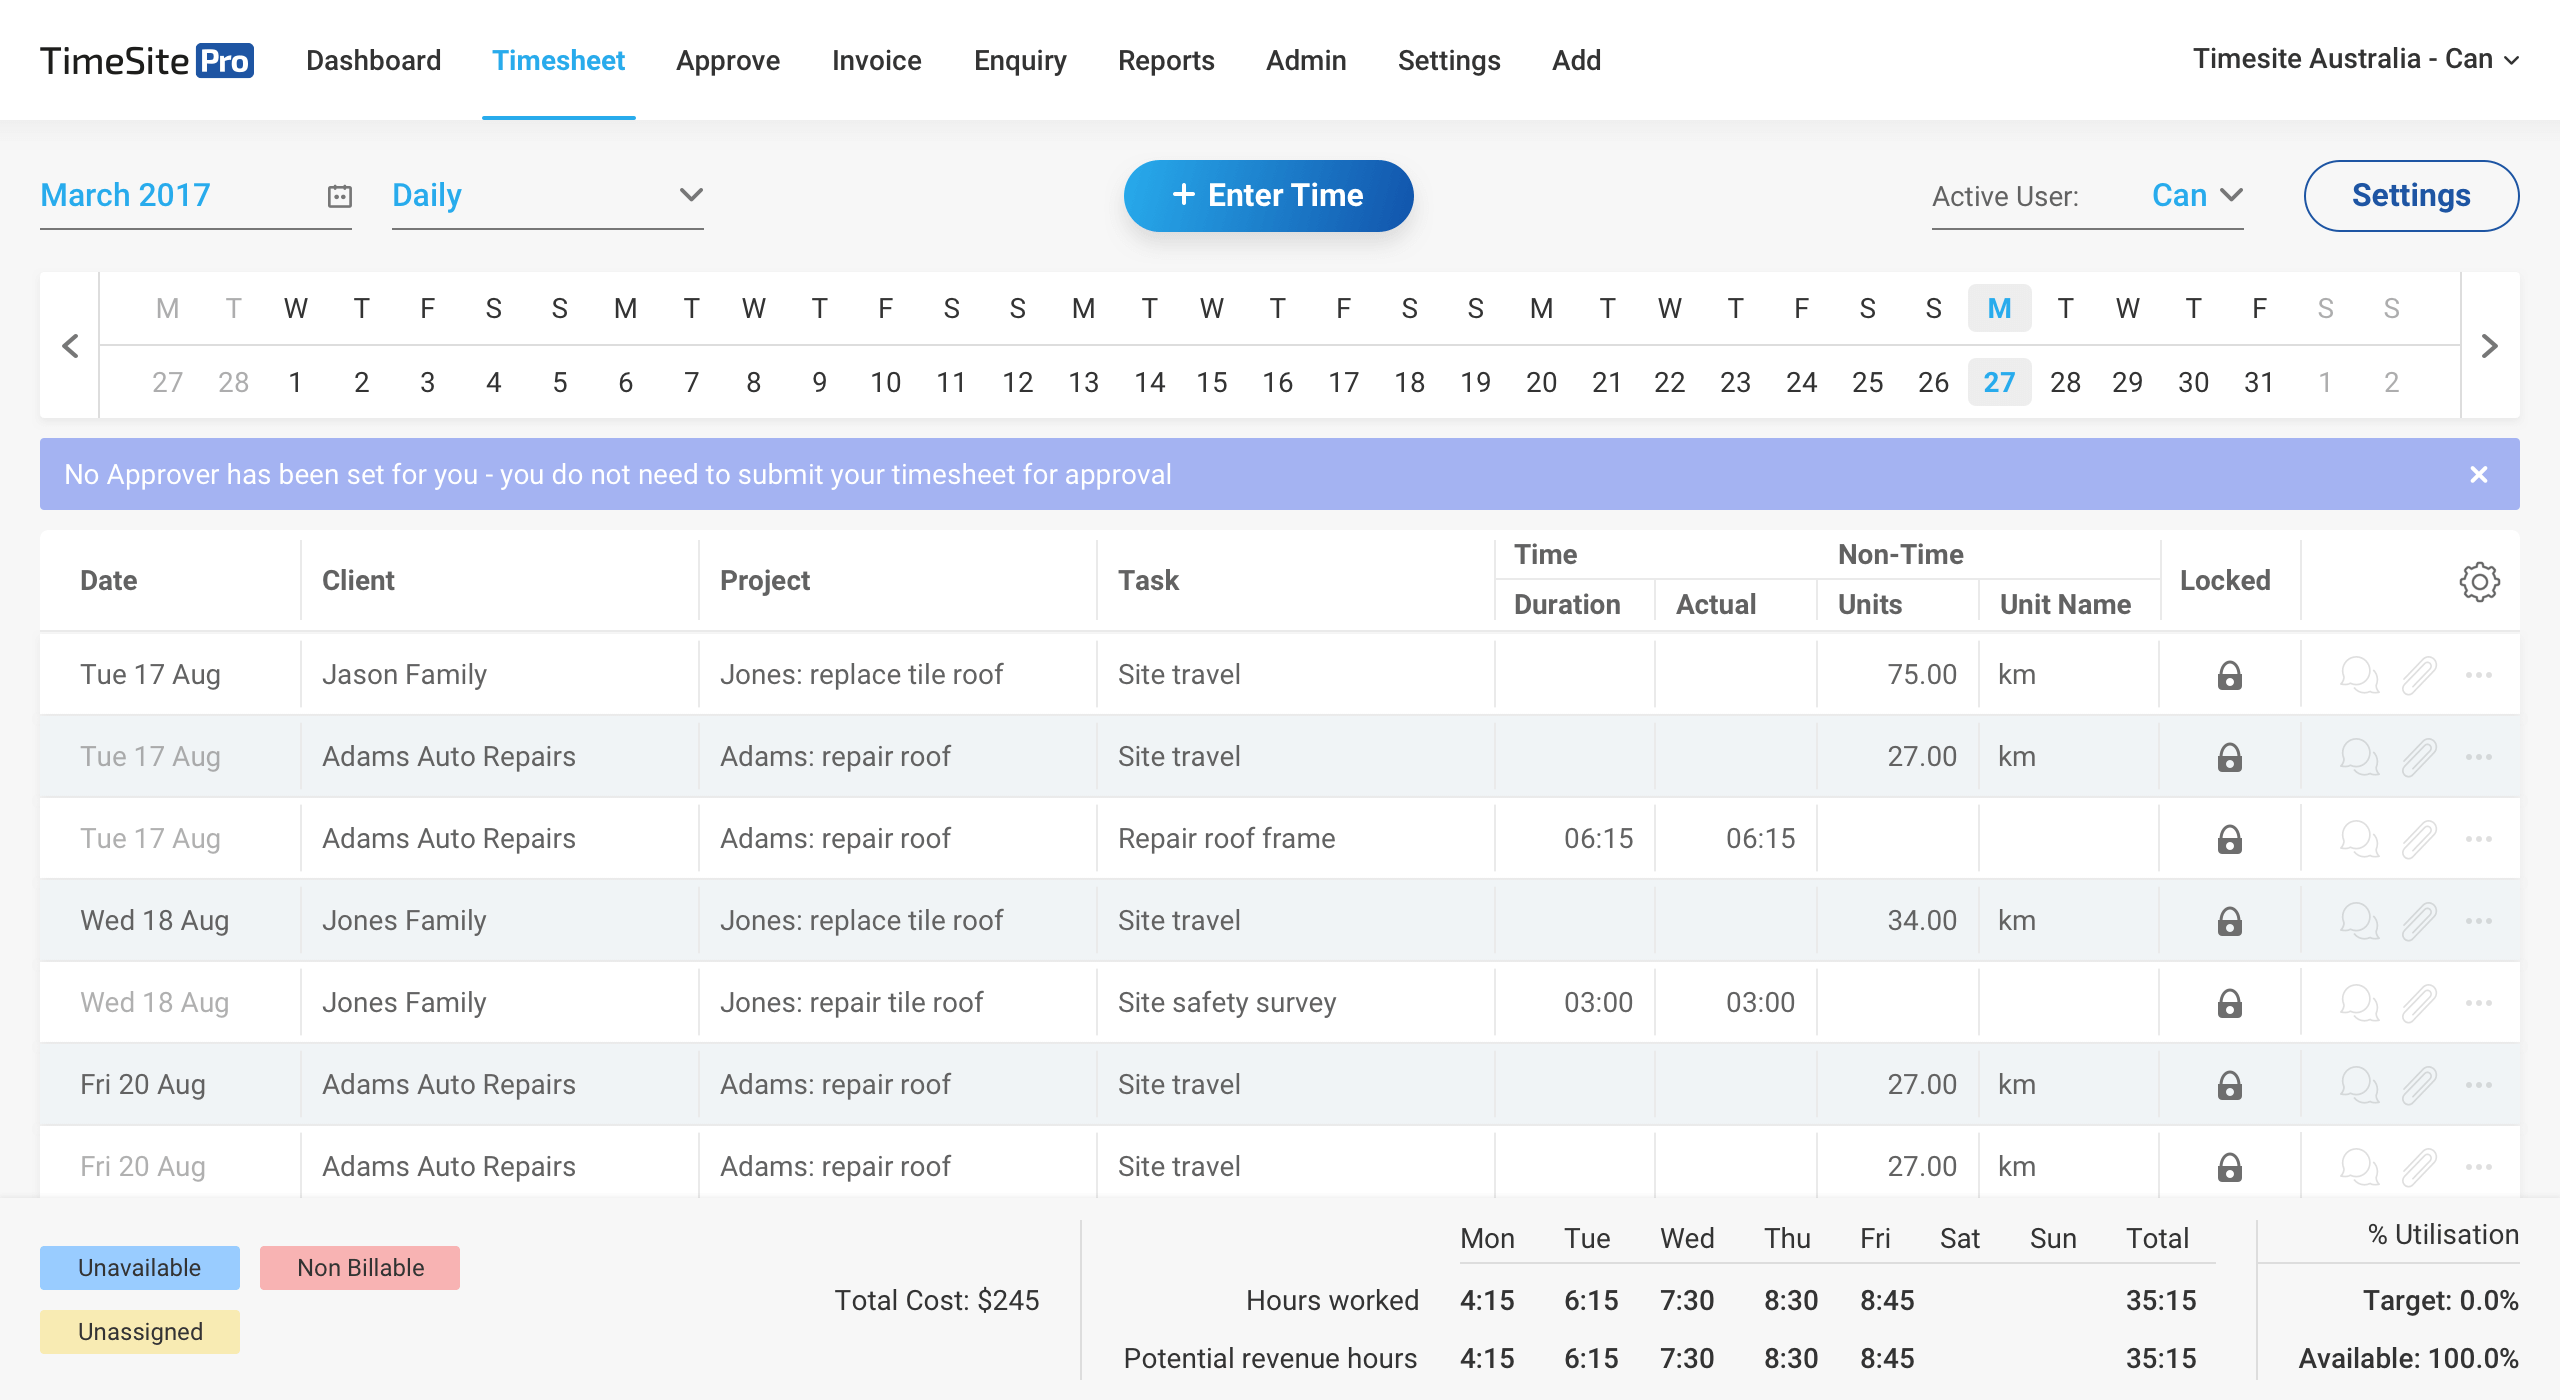Viewport: 2560px width, 1400px height.
Task: Toggle the lock on Jason Family row
Action: pyautogui.click(x=2229, y=676)
